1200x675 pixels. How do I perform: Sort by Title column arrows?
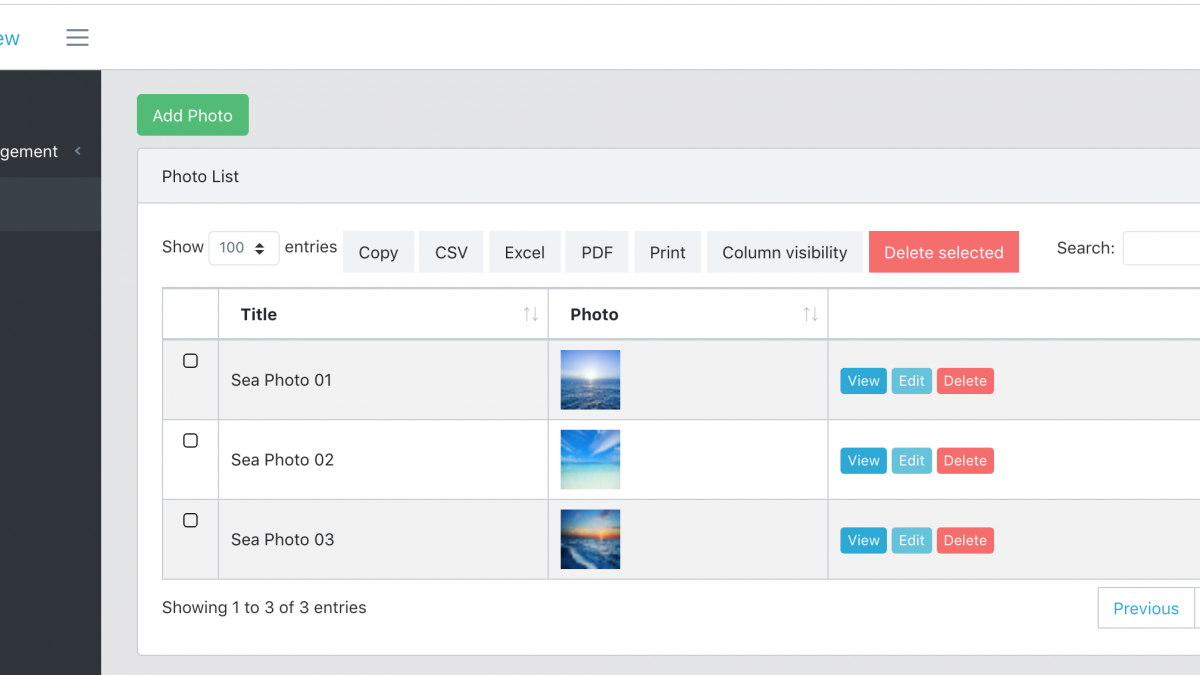point(531,314)
